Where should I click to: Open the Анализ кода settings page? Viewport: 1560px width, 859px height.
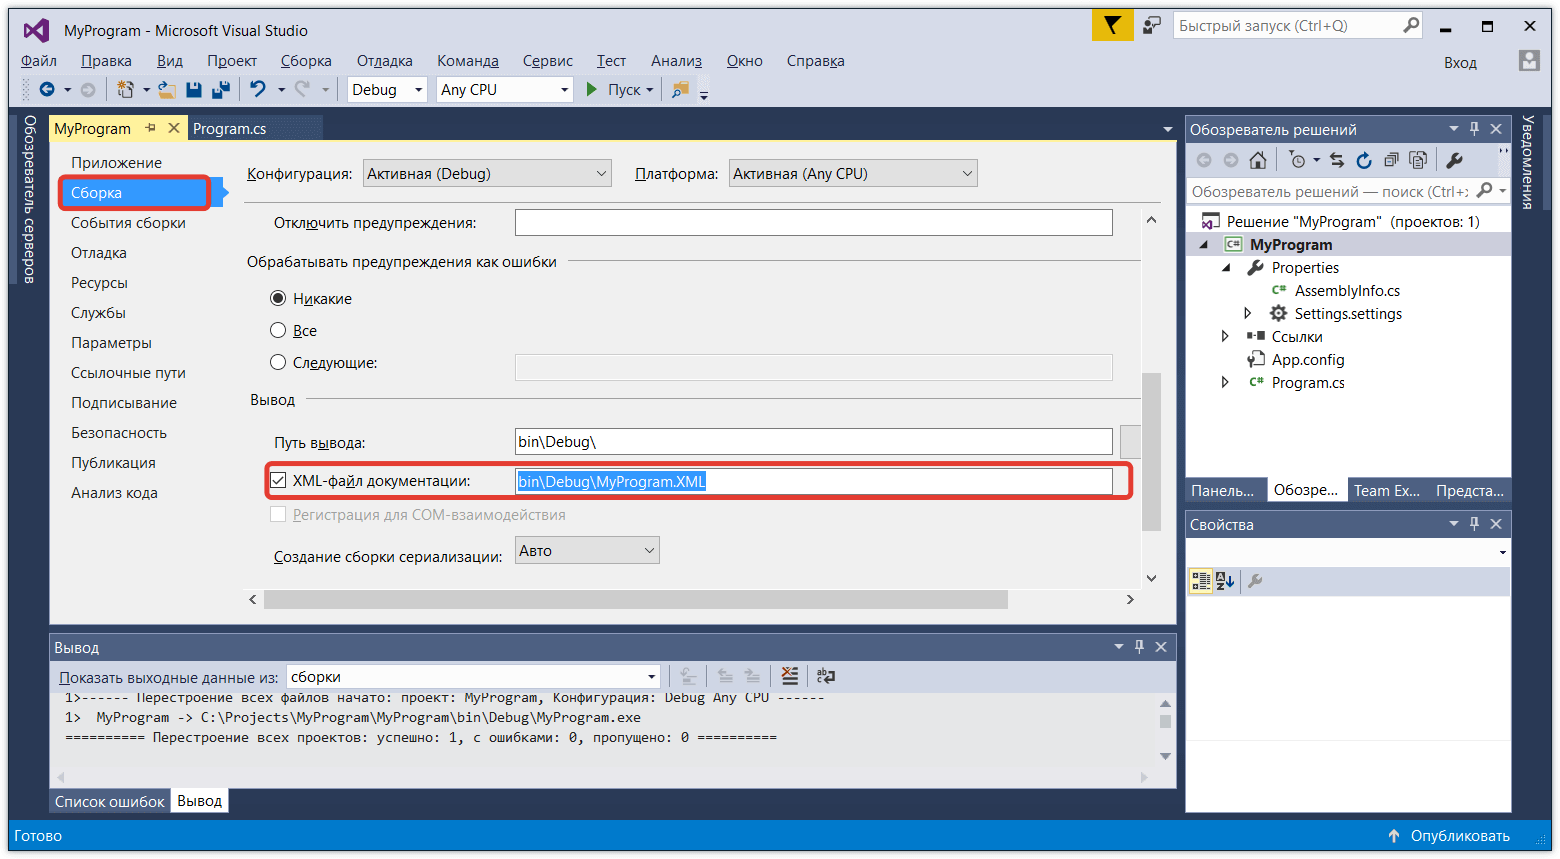click(114, 493)
